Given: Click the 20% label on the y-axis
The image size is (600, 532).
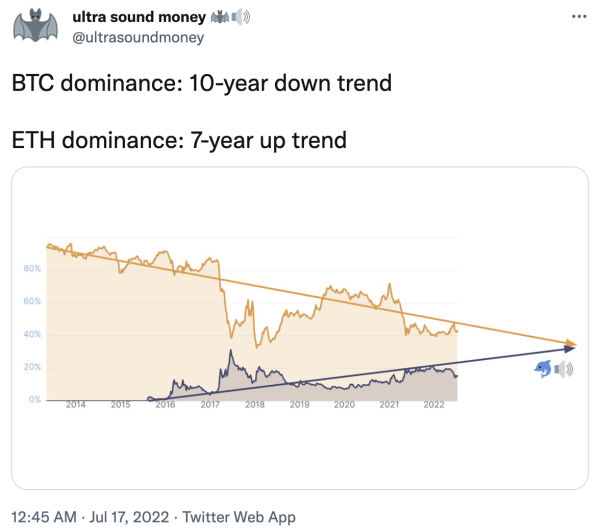Looking at the screenshot, I should [32, 367].
